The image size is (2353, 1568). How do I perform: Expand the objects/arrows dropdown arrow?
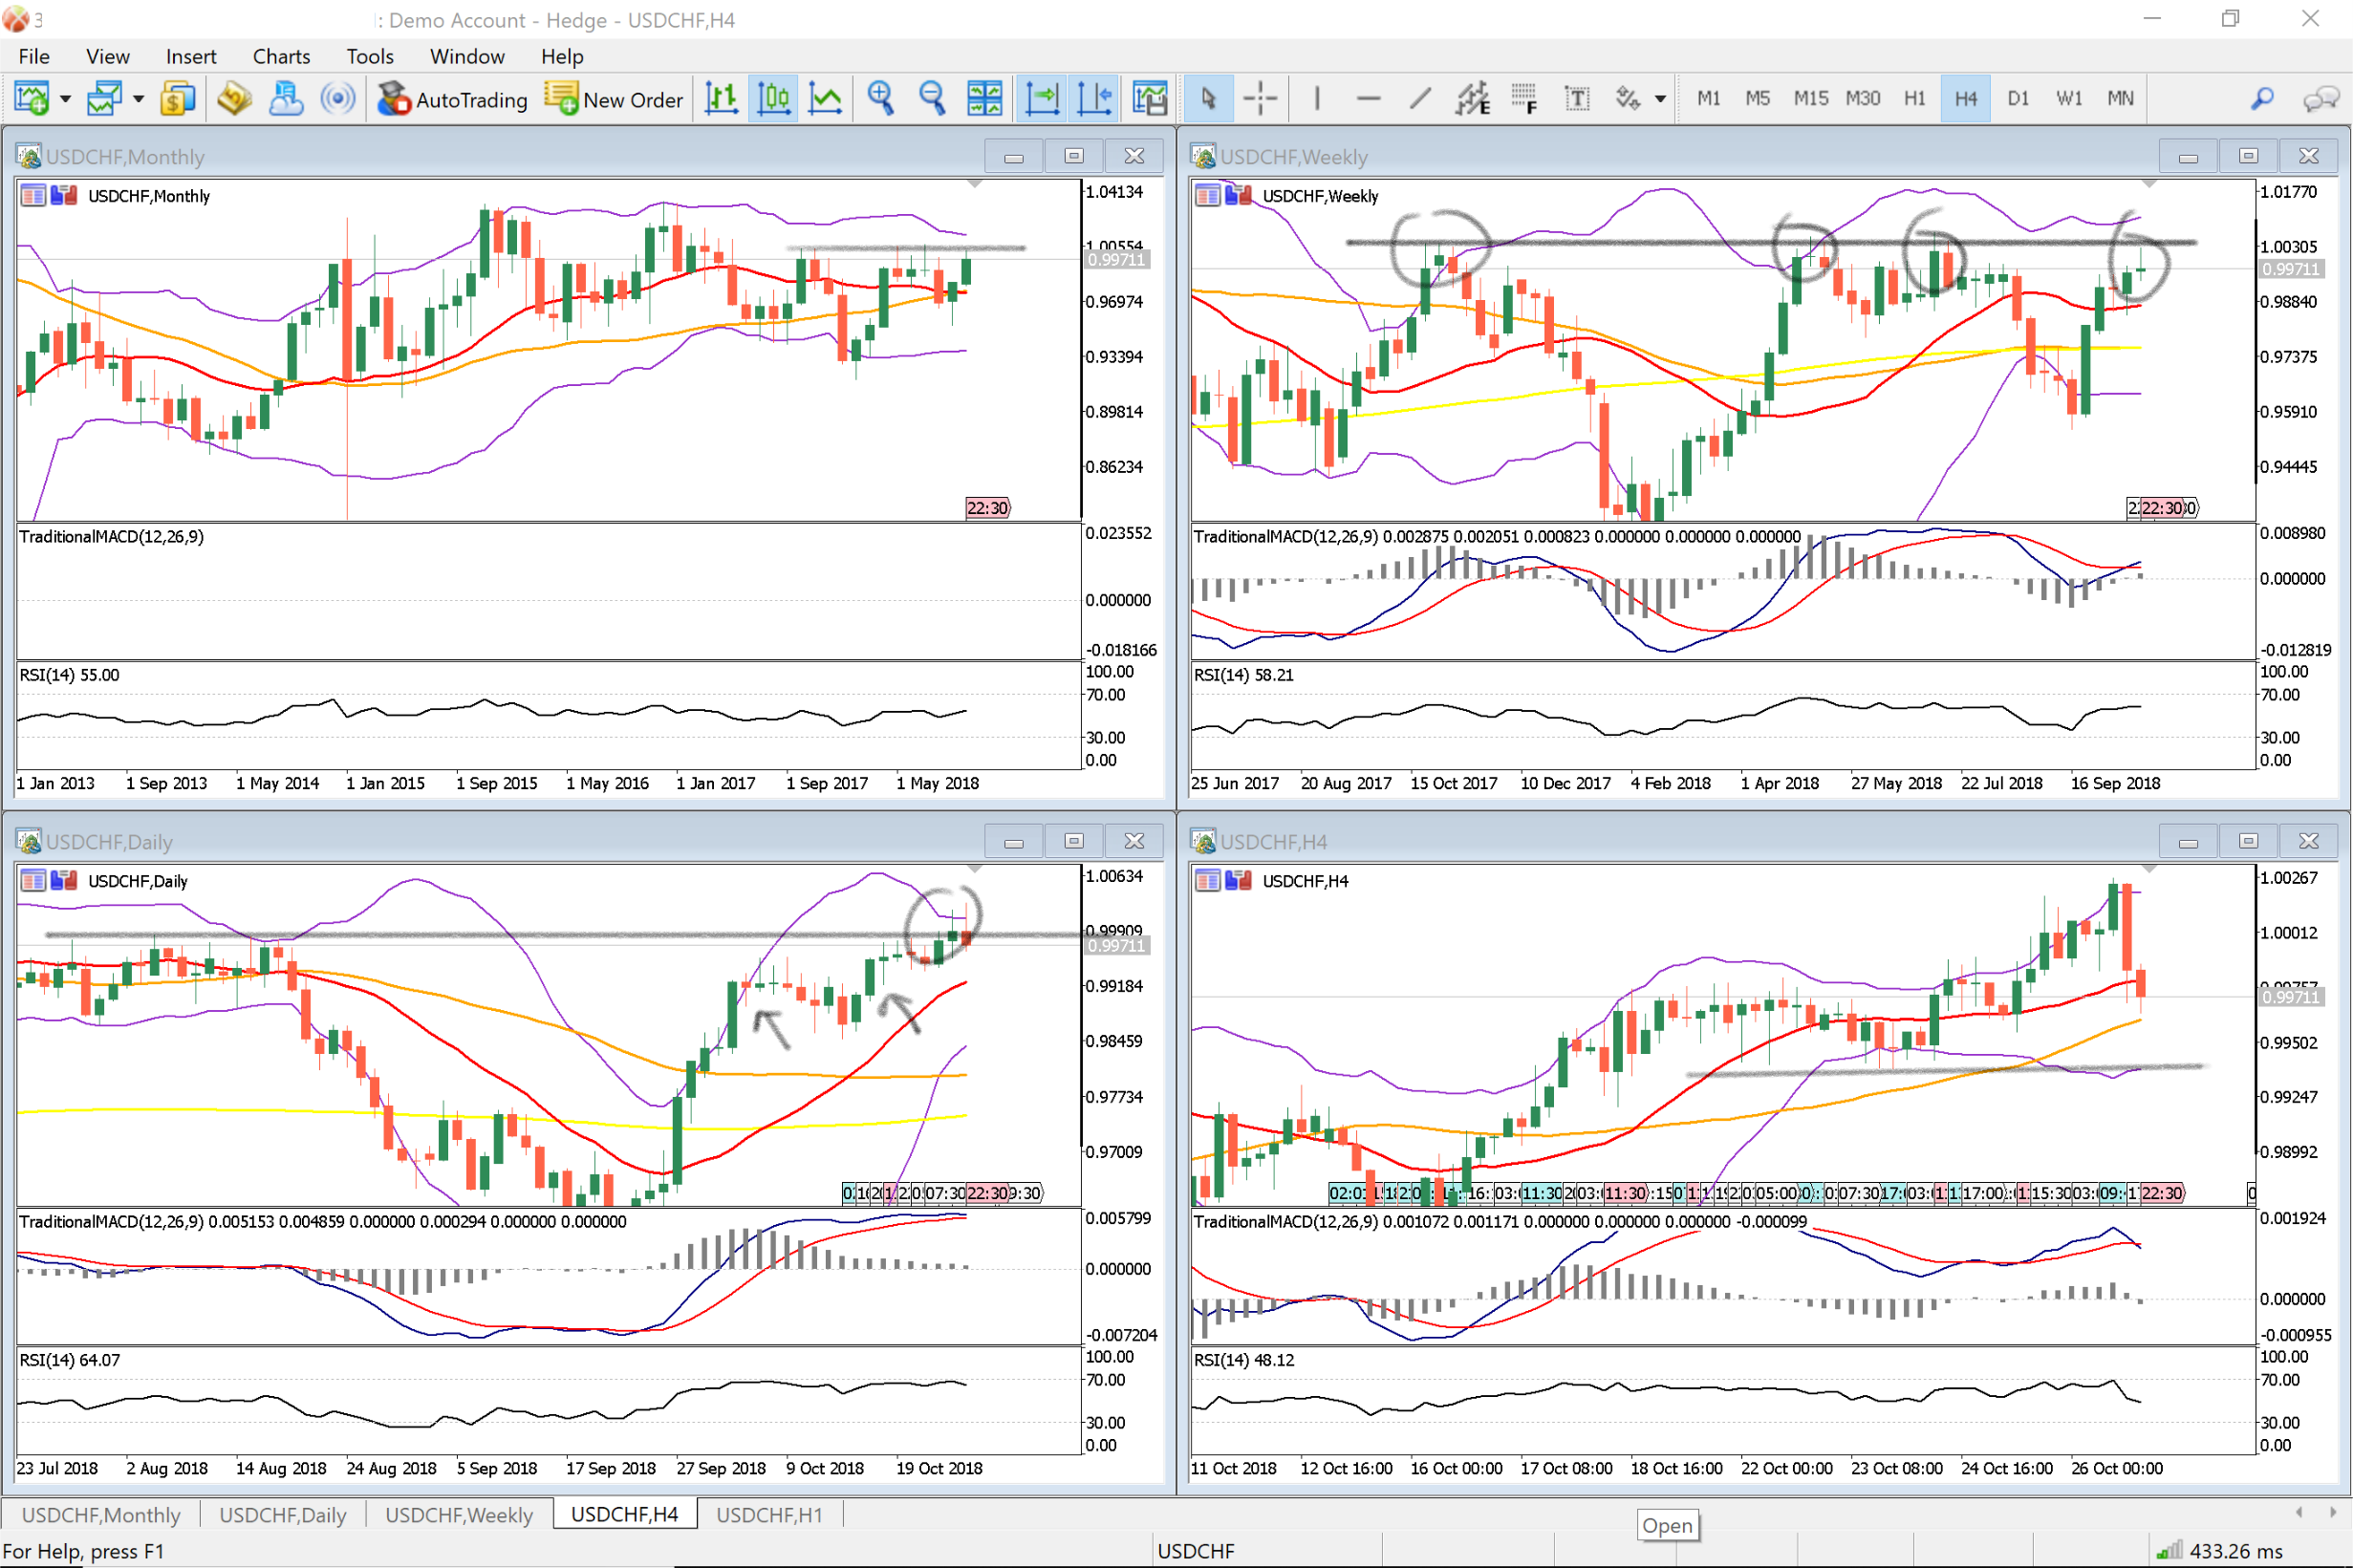coord(1660,98)
